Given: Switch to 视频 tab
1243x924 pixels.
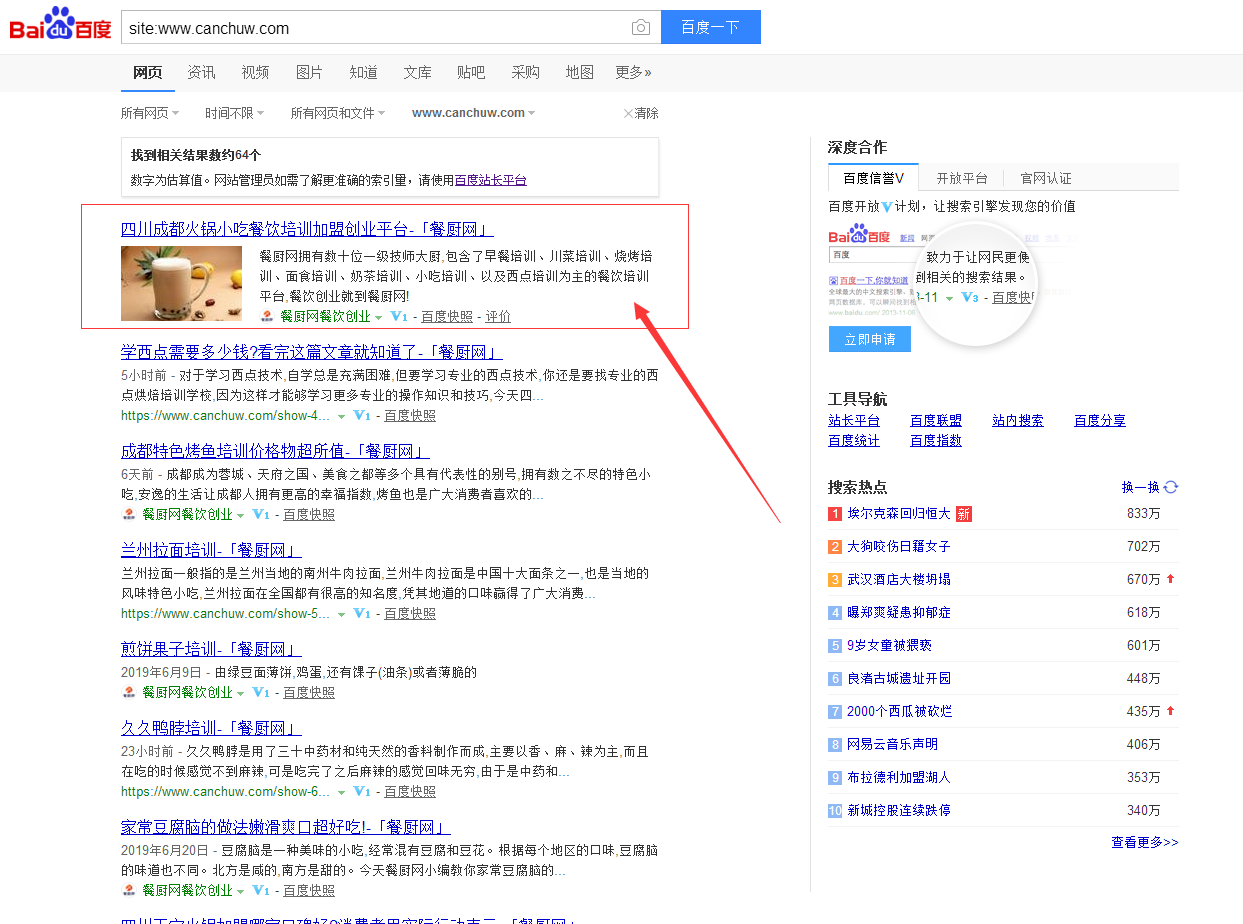Looking at the screenshot, I should 255,72.
